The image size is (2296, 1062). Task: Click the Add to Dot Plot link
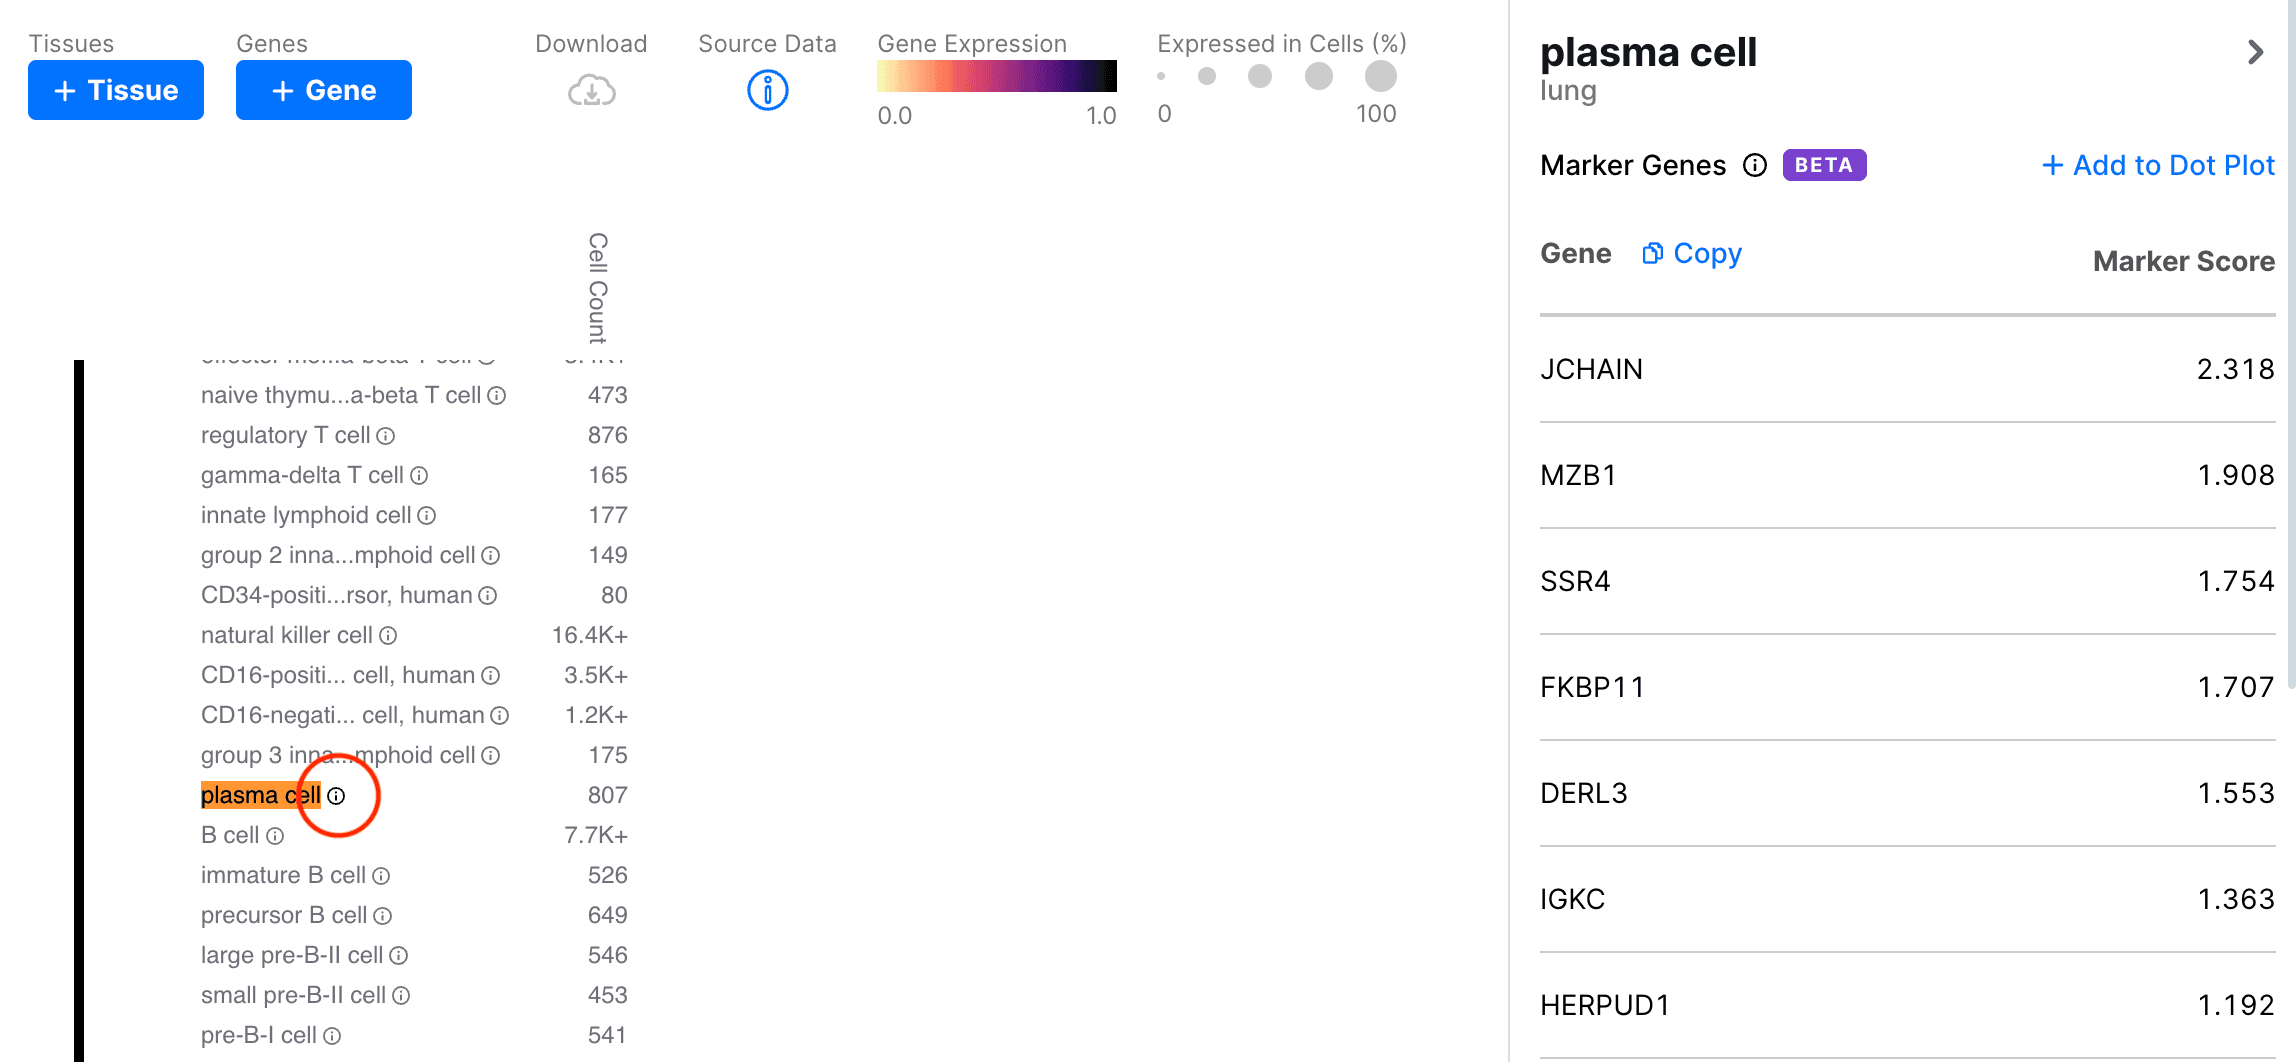(x=2158, y=165)
